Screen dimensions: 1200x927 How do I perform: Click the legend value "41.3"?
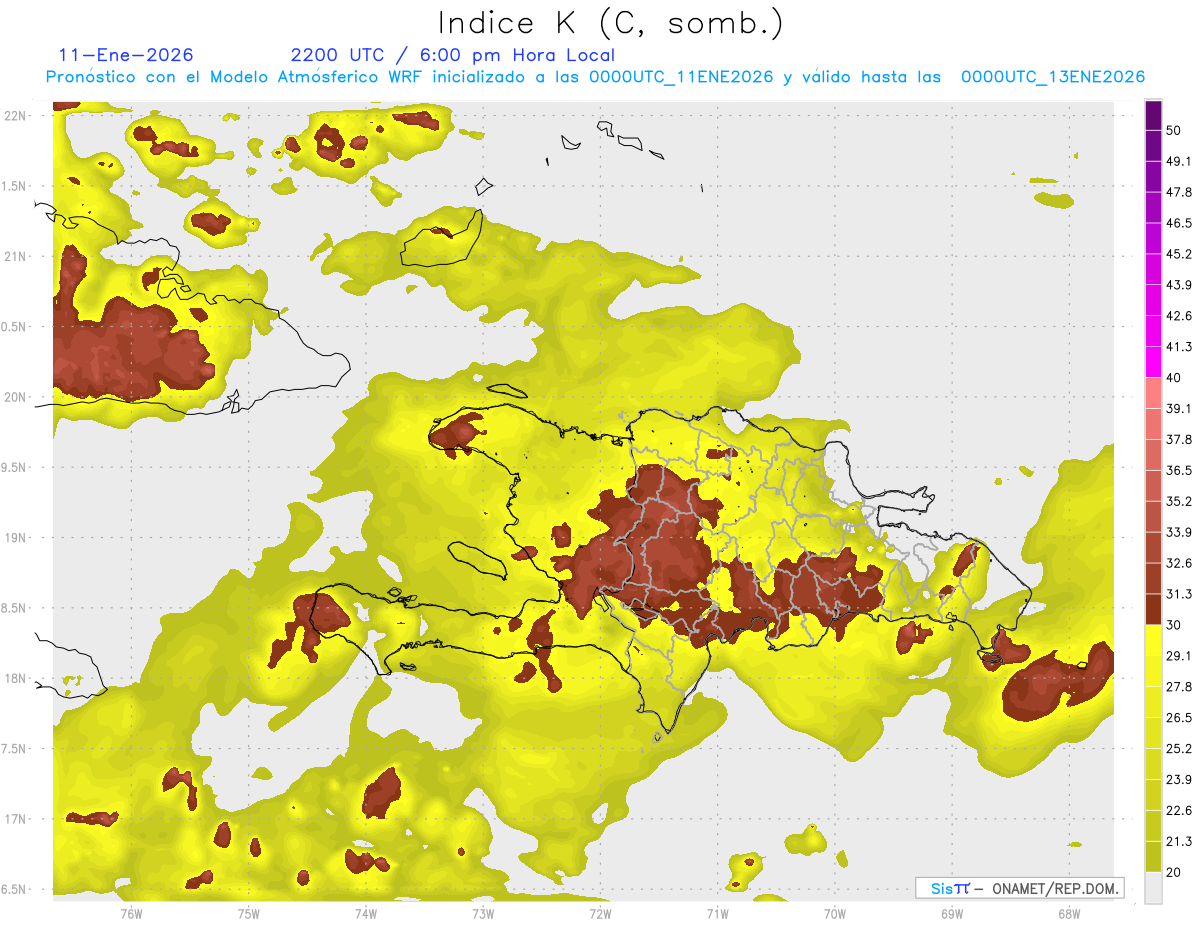(x=1179, y=347)
